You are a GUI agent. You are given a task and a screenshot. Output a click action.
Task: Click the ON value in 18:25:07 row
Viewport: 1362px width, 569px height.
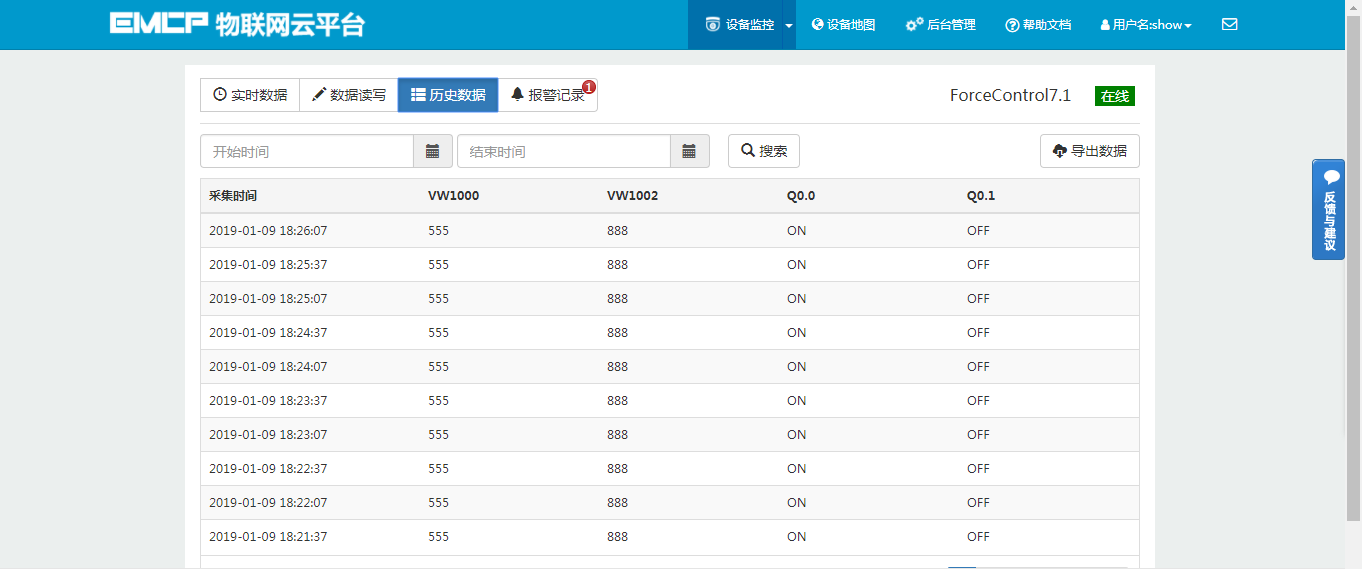(796, 298)
